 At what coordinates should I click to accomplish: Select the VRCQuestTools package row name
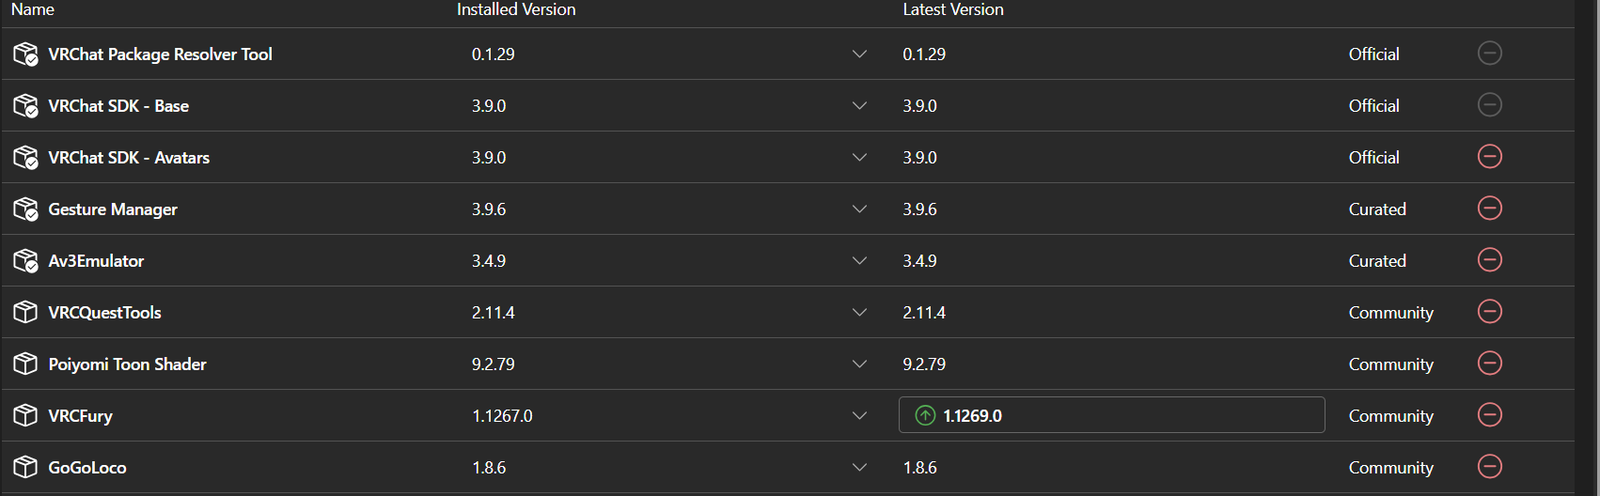pos(105,313)
